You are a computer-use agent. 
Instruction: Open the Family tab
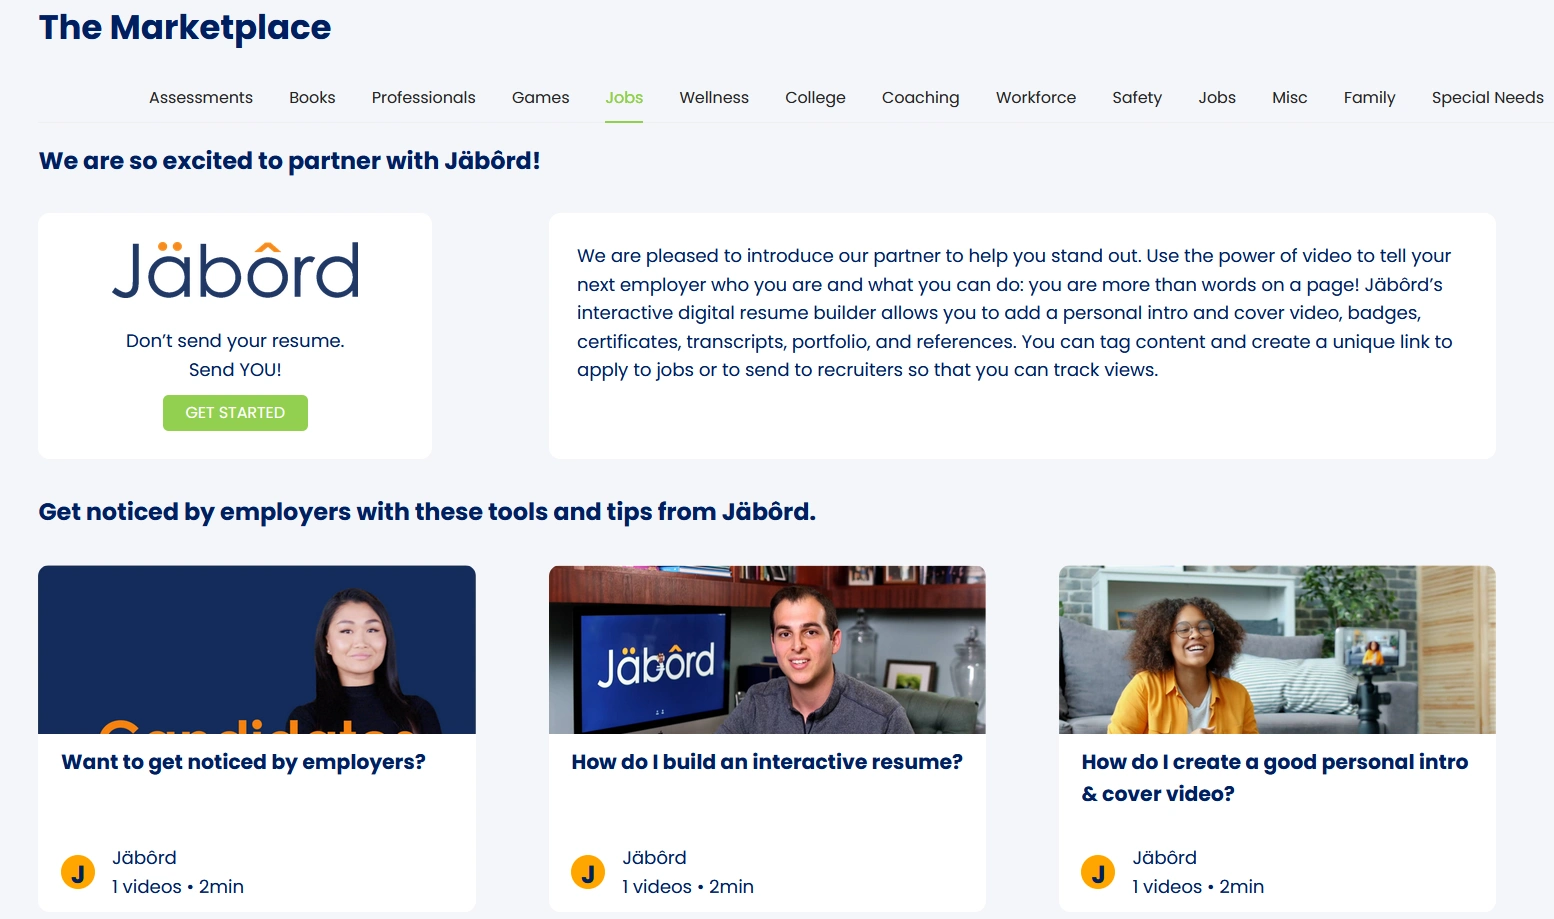pyautogui.click(x=1370, y=98)
